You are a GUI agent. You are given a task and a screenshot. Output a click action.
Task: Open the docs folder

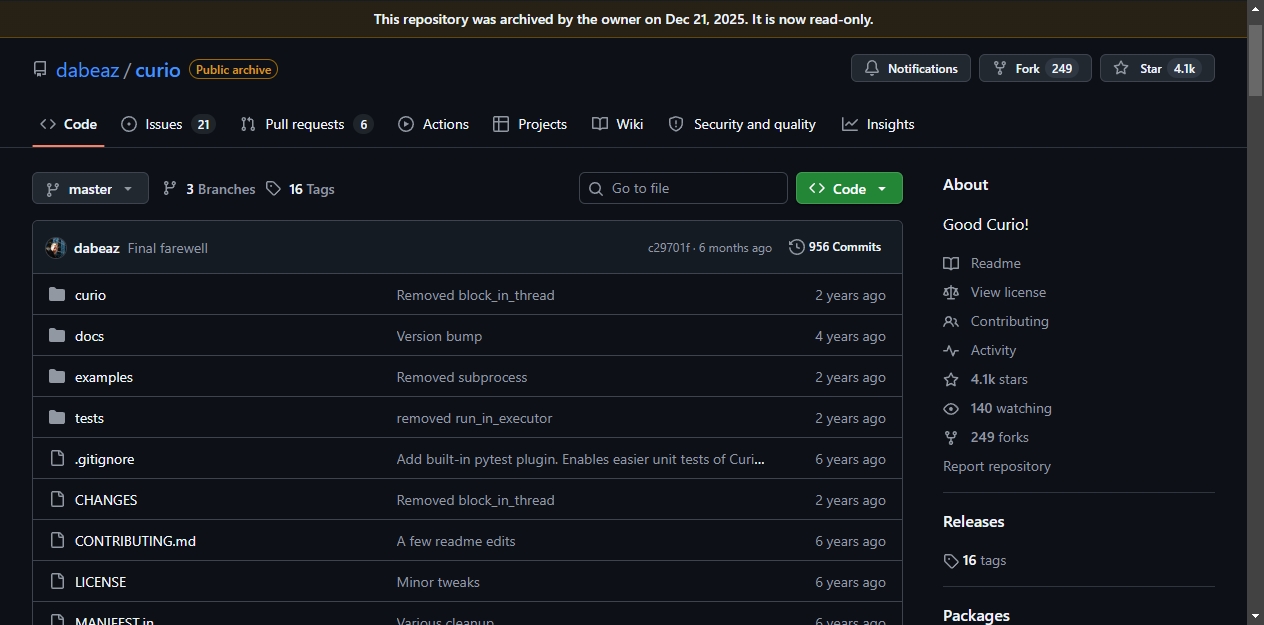(x=89, y=336)
